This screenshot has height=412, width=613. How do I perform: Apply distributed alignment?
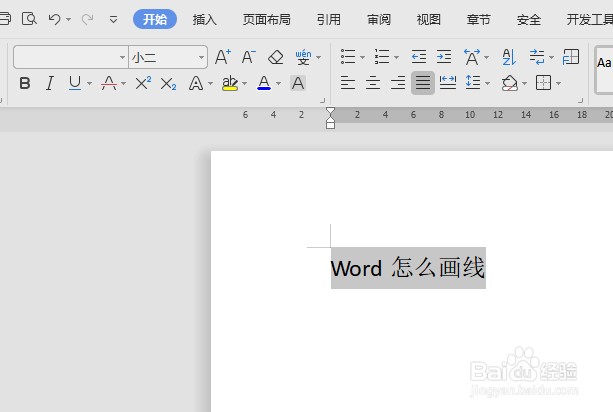coord(448,83)
